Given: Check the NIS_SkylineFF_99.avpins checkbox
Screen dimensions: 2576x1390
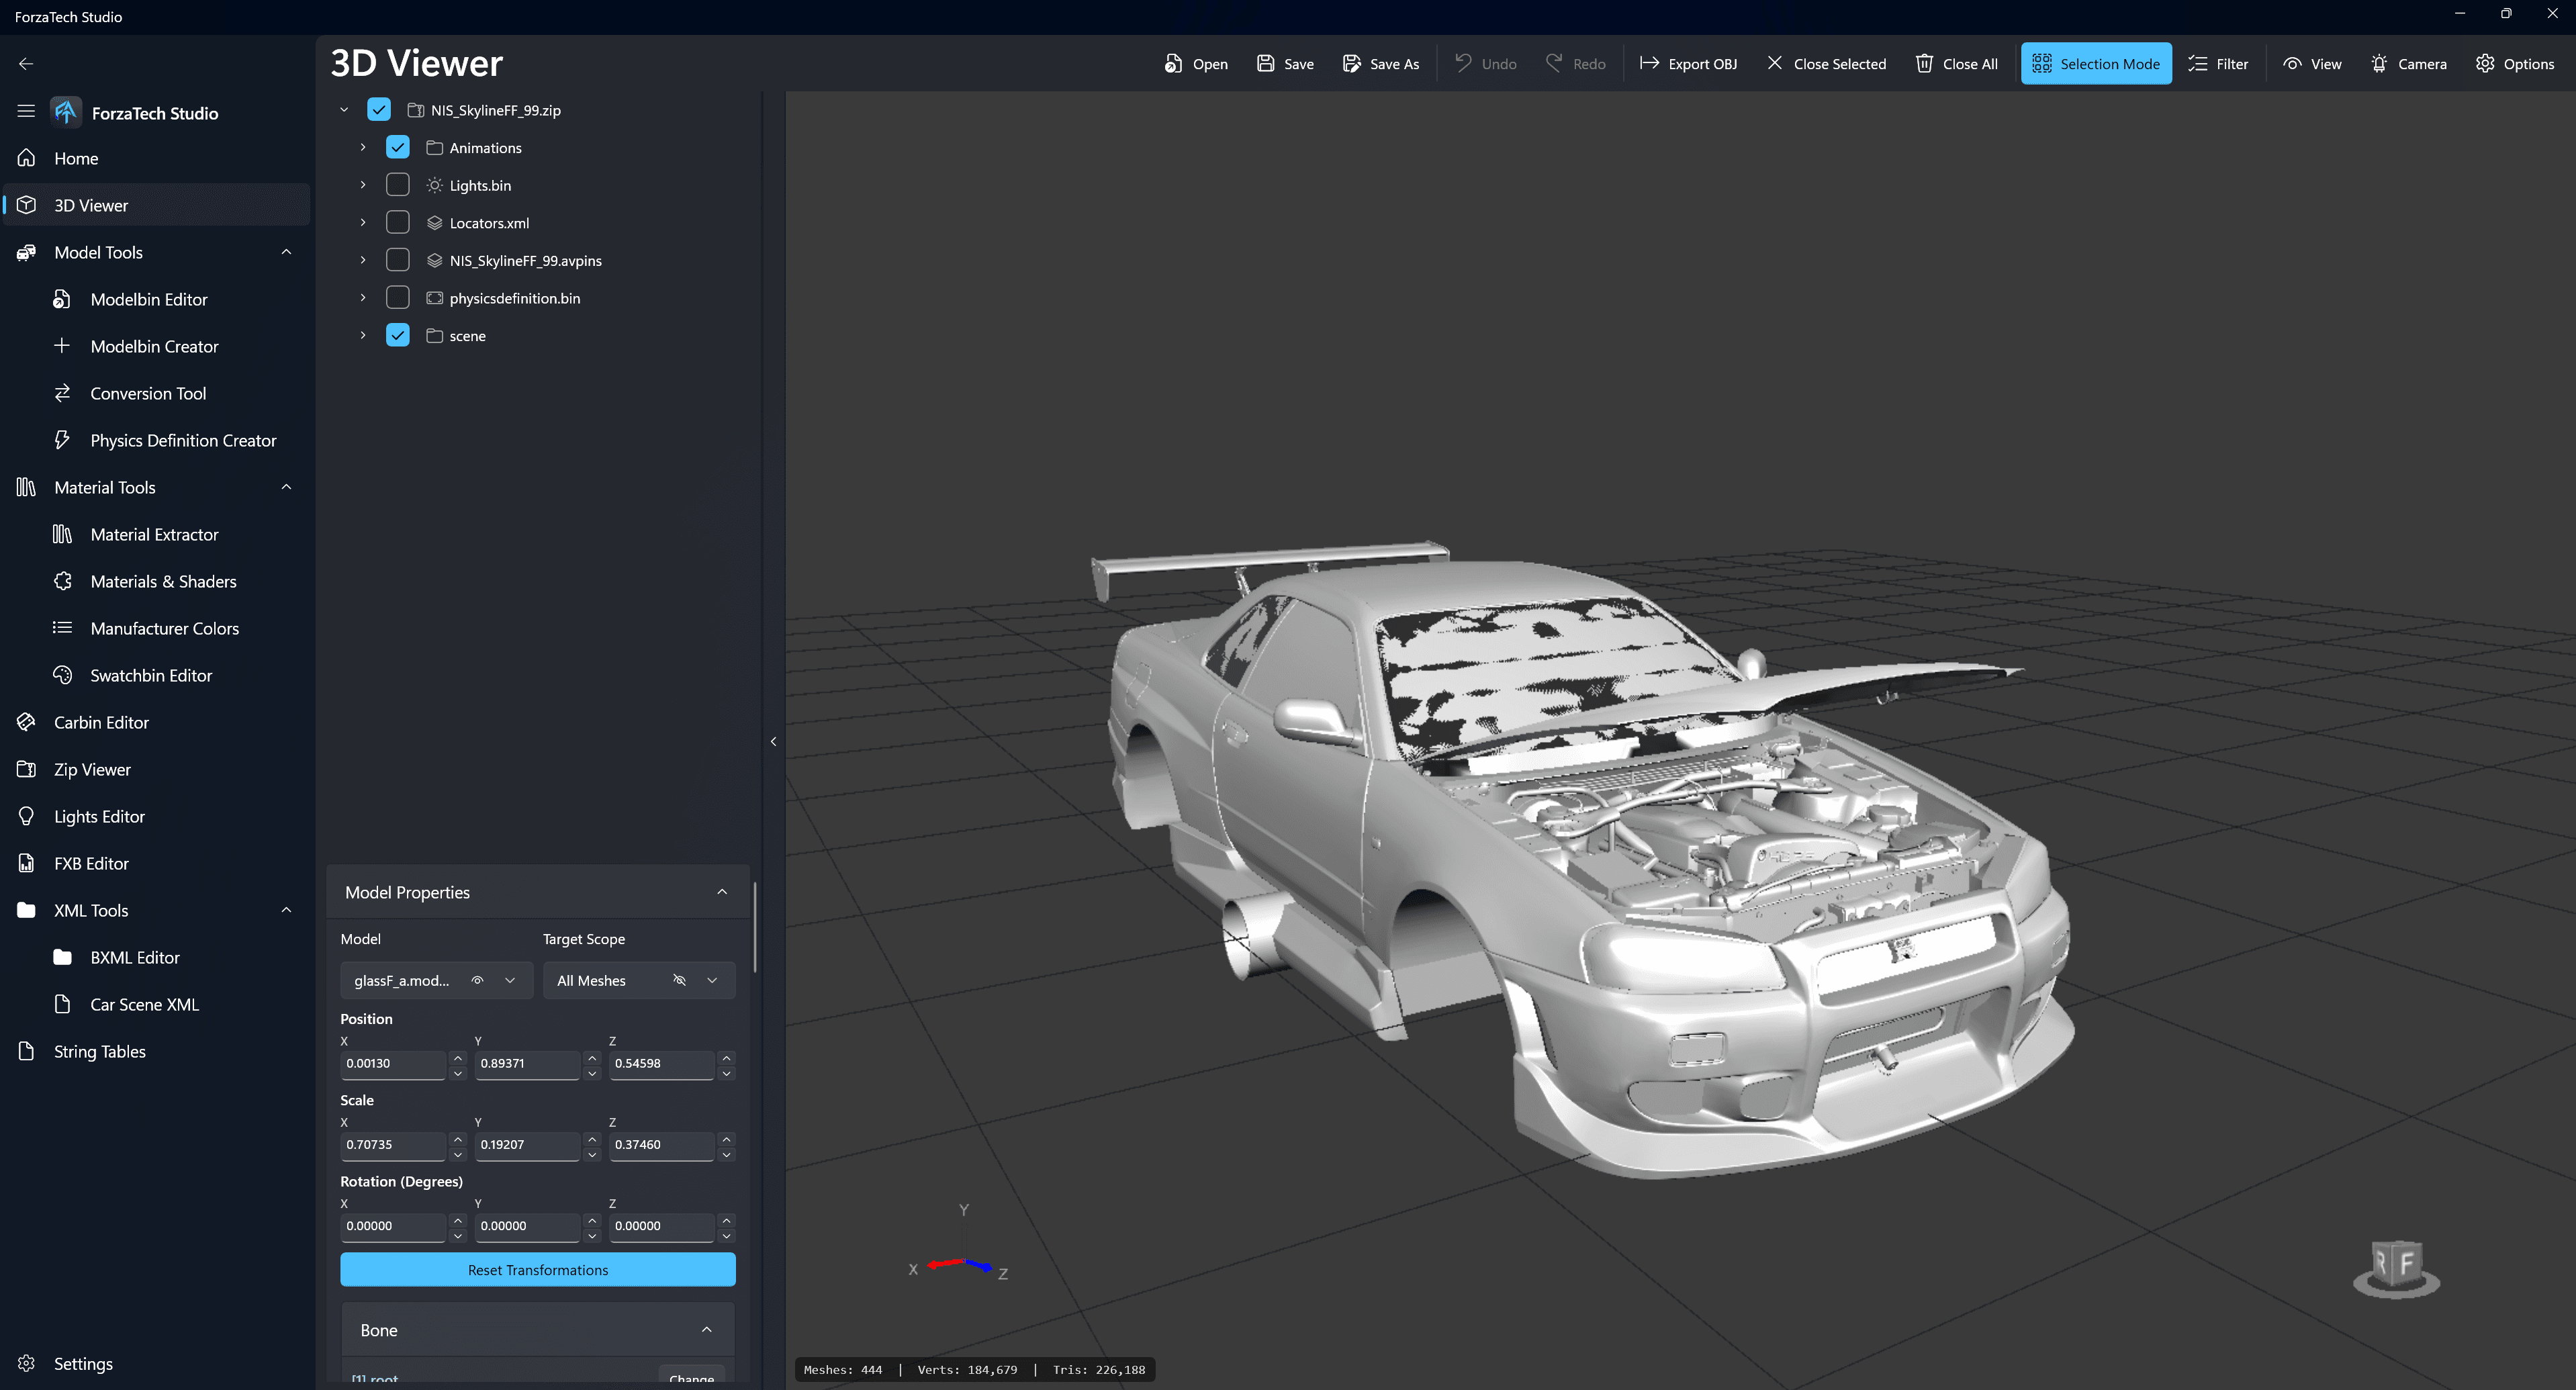Looking at the screenshot, I should point(398,260).
